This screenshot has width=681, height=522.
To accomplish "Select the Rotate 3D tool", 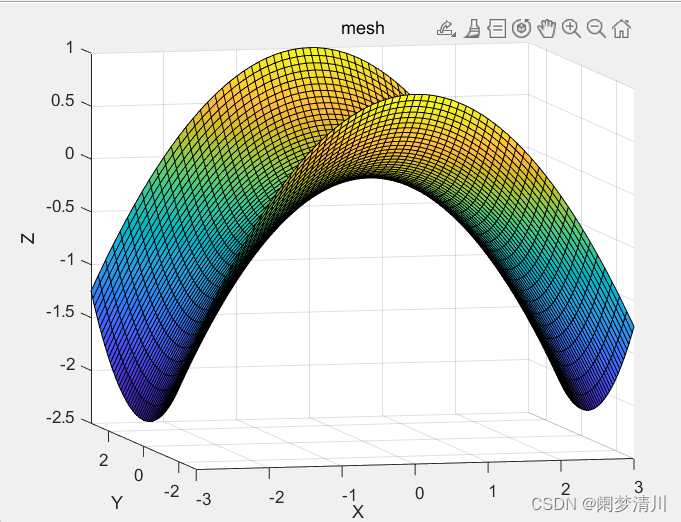I will point(522,29).
